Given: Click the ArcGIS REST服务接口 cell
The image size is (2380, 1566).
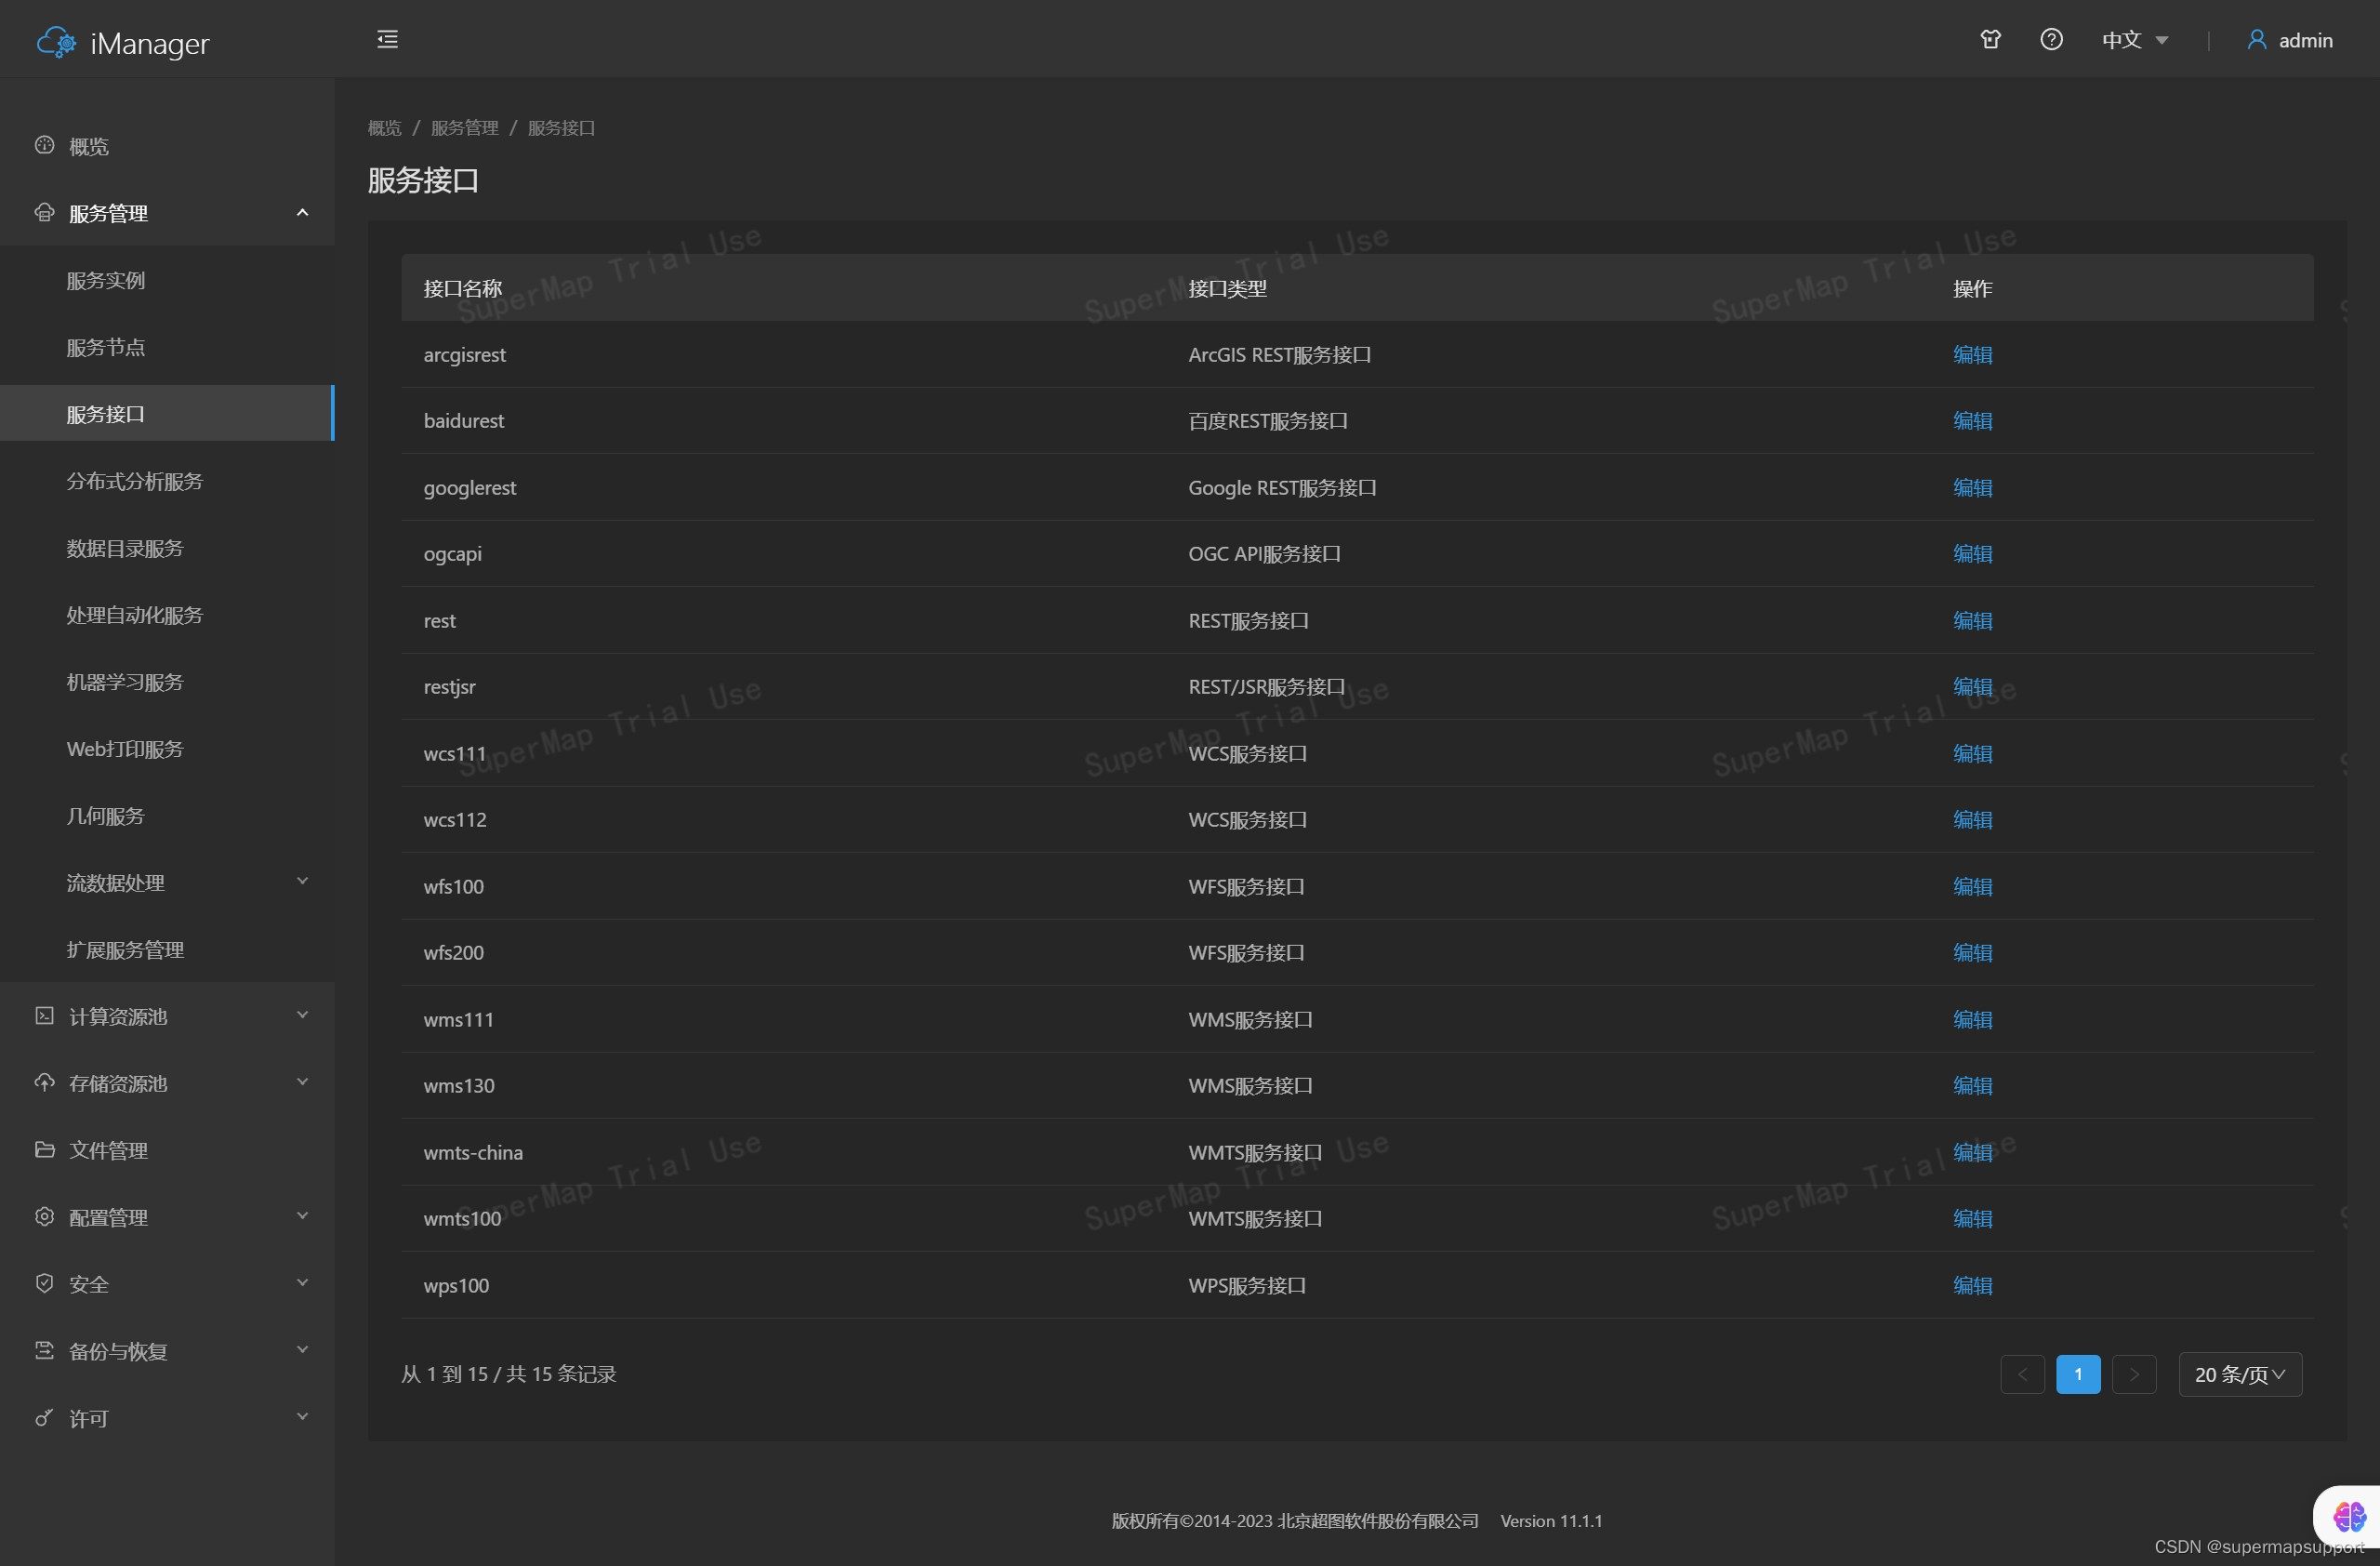Looking at the screenshot, I should click(1279, 354).
